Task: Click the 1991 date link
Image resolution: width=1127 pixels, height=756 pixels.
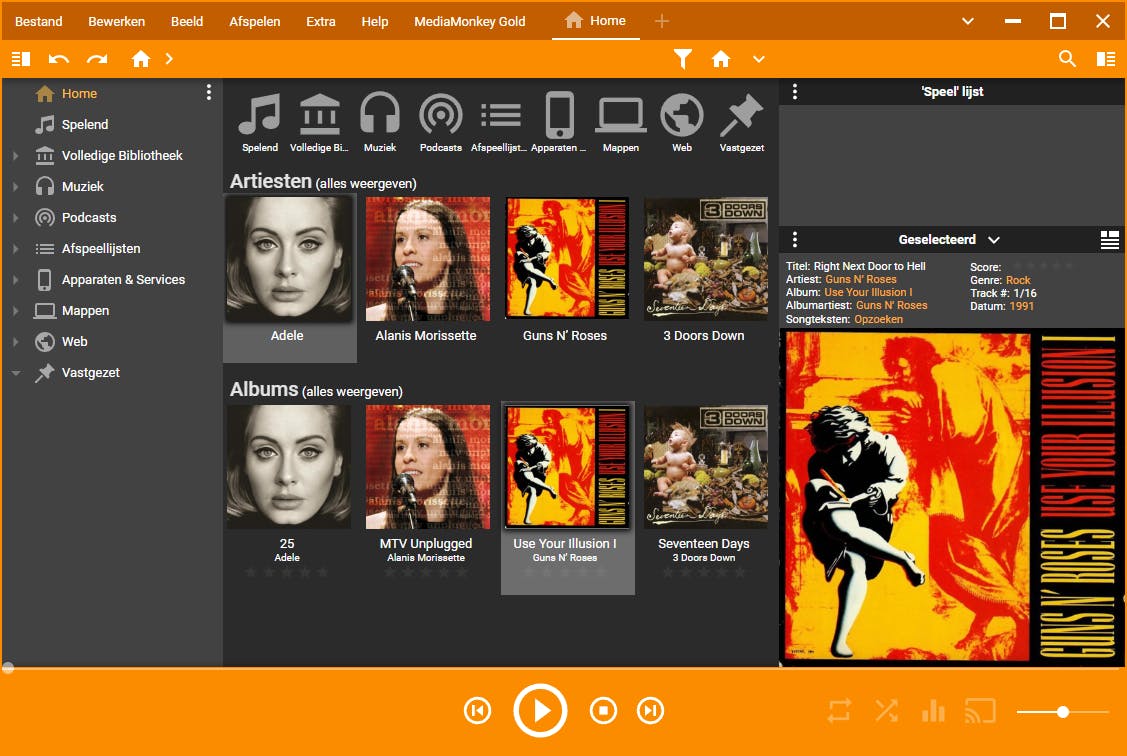Action: click(x=1021, y=306)
